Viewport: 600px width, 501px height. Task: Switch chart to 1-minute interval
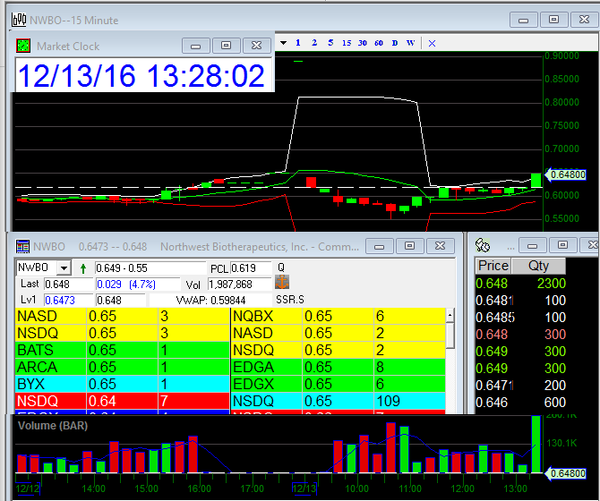tap(298, 43)
